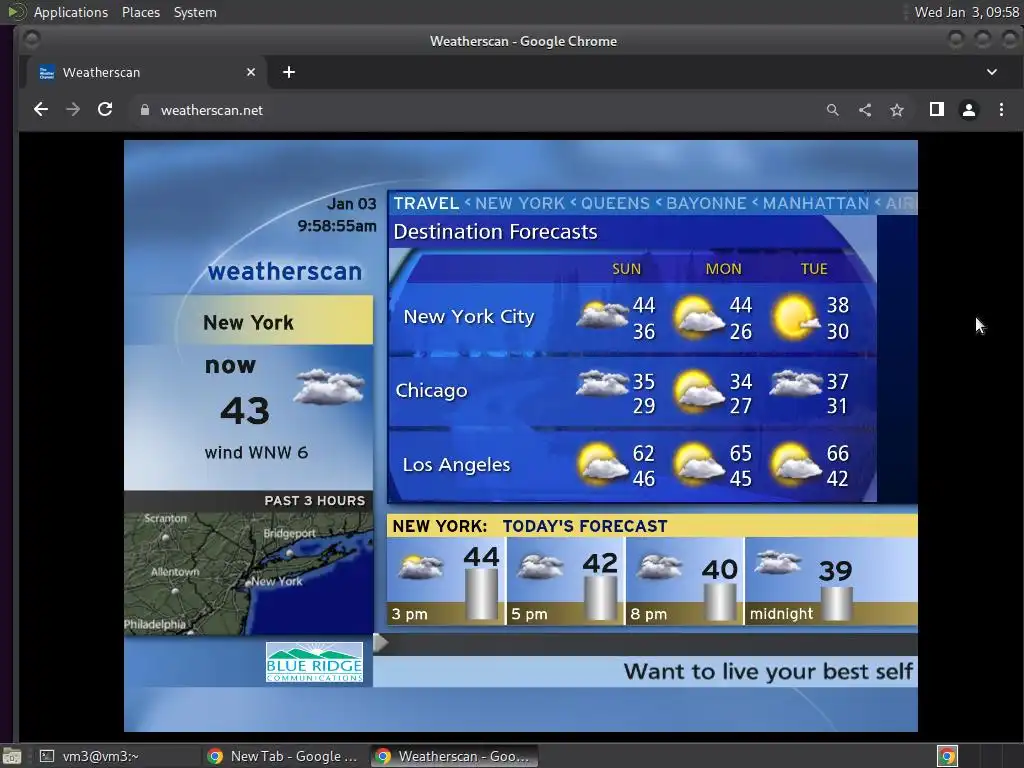Close the Weatherscan tab
This screenshot has width=1024, height=768.
coord(251,72)
